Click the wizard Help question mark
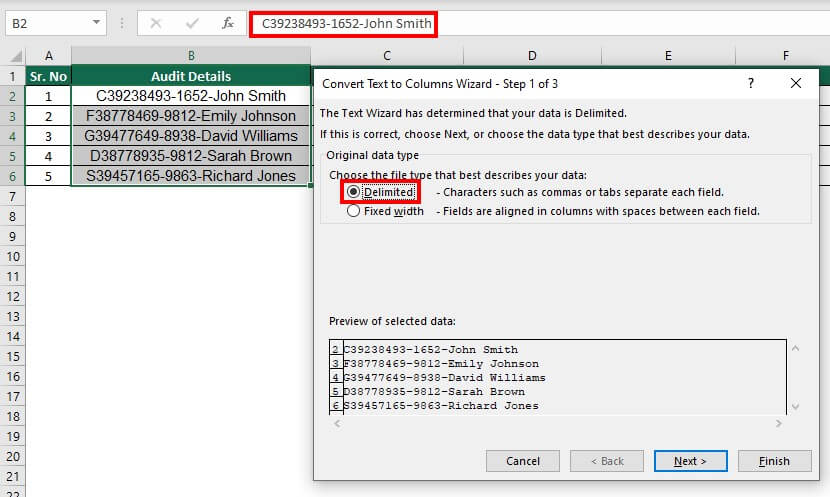Viewport: 830px width, 497px height. 751,83
